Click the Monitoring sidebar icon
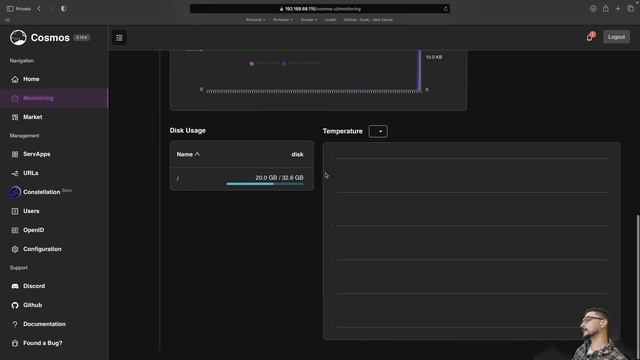 coord(15,98)
